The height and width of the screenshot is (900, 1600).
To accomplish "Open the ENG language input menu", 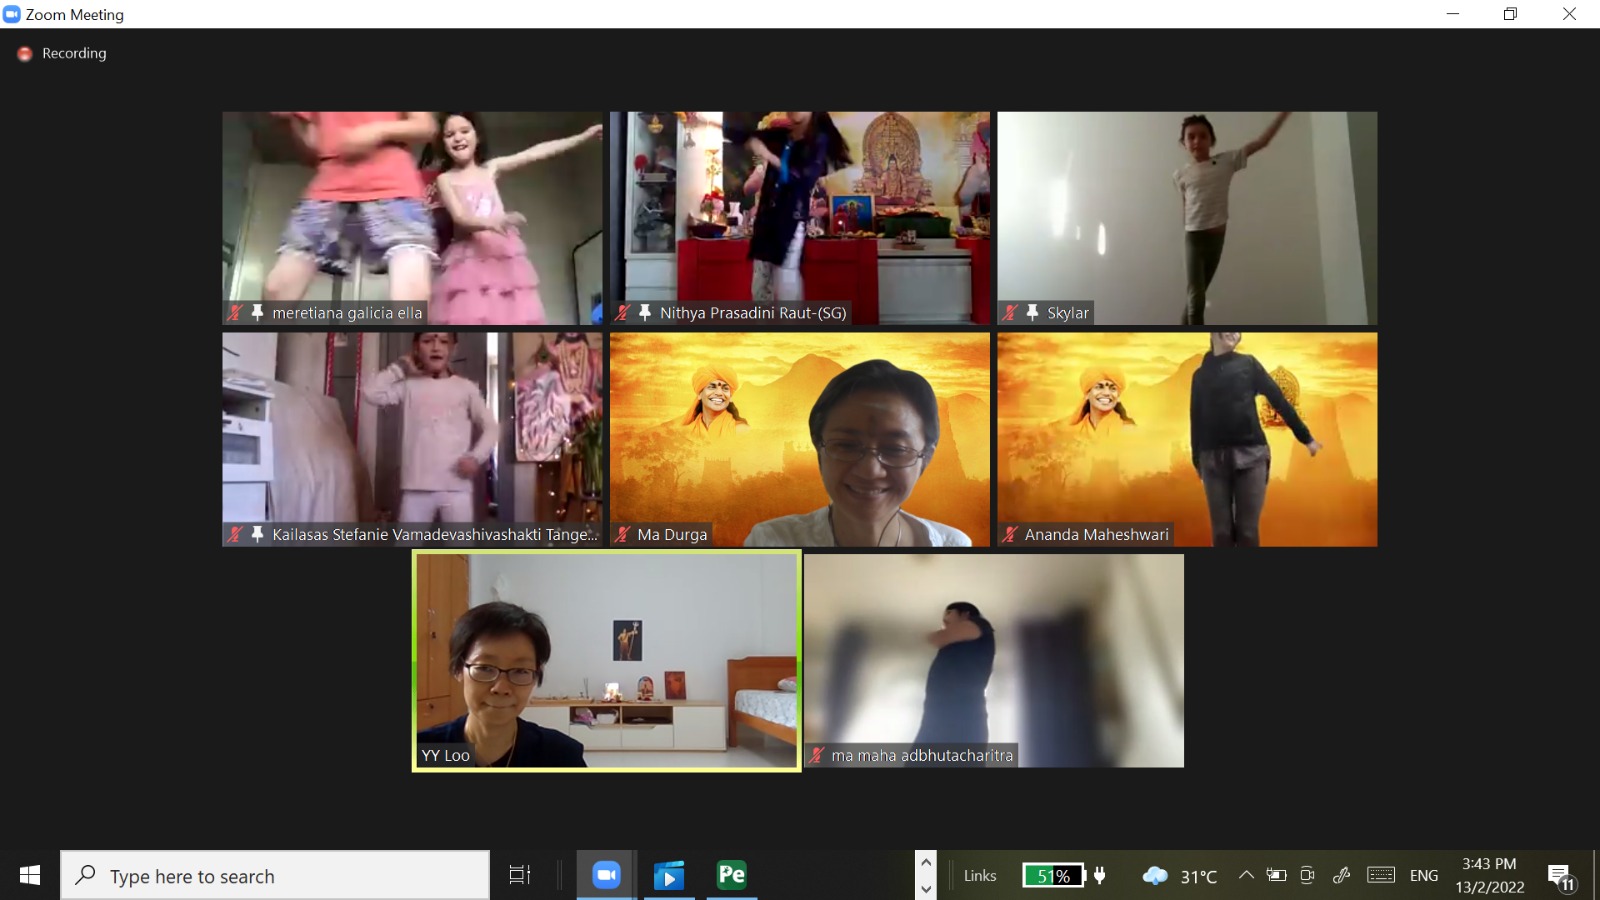I will tap(1423, 875).
